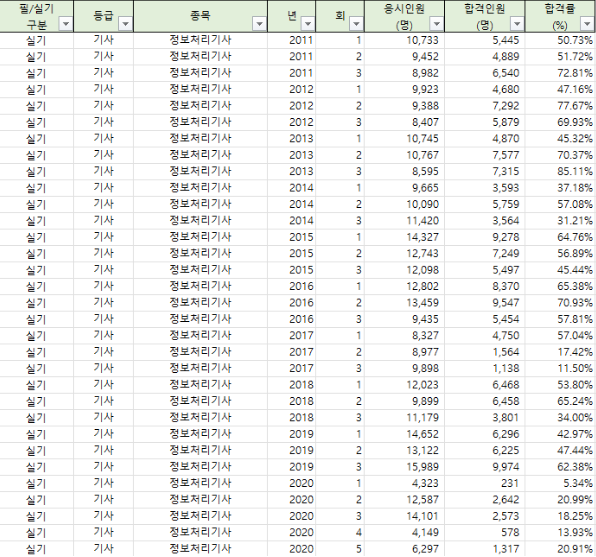Viewport: 596px width, 557px height.
Task: Click cell with value 15,989
Action: (x=404, y=467)
